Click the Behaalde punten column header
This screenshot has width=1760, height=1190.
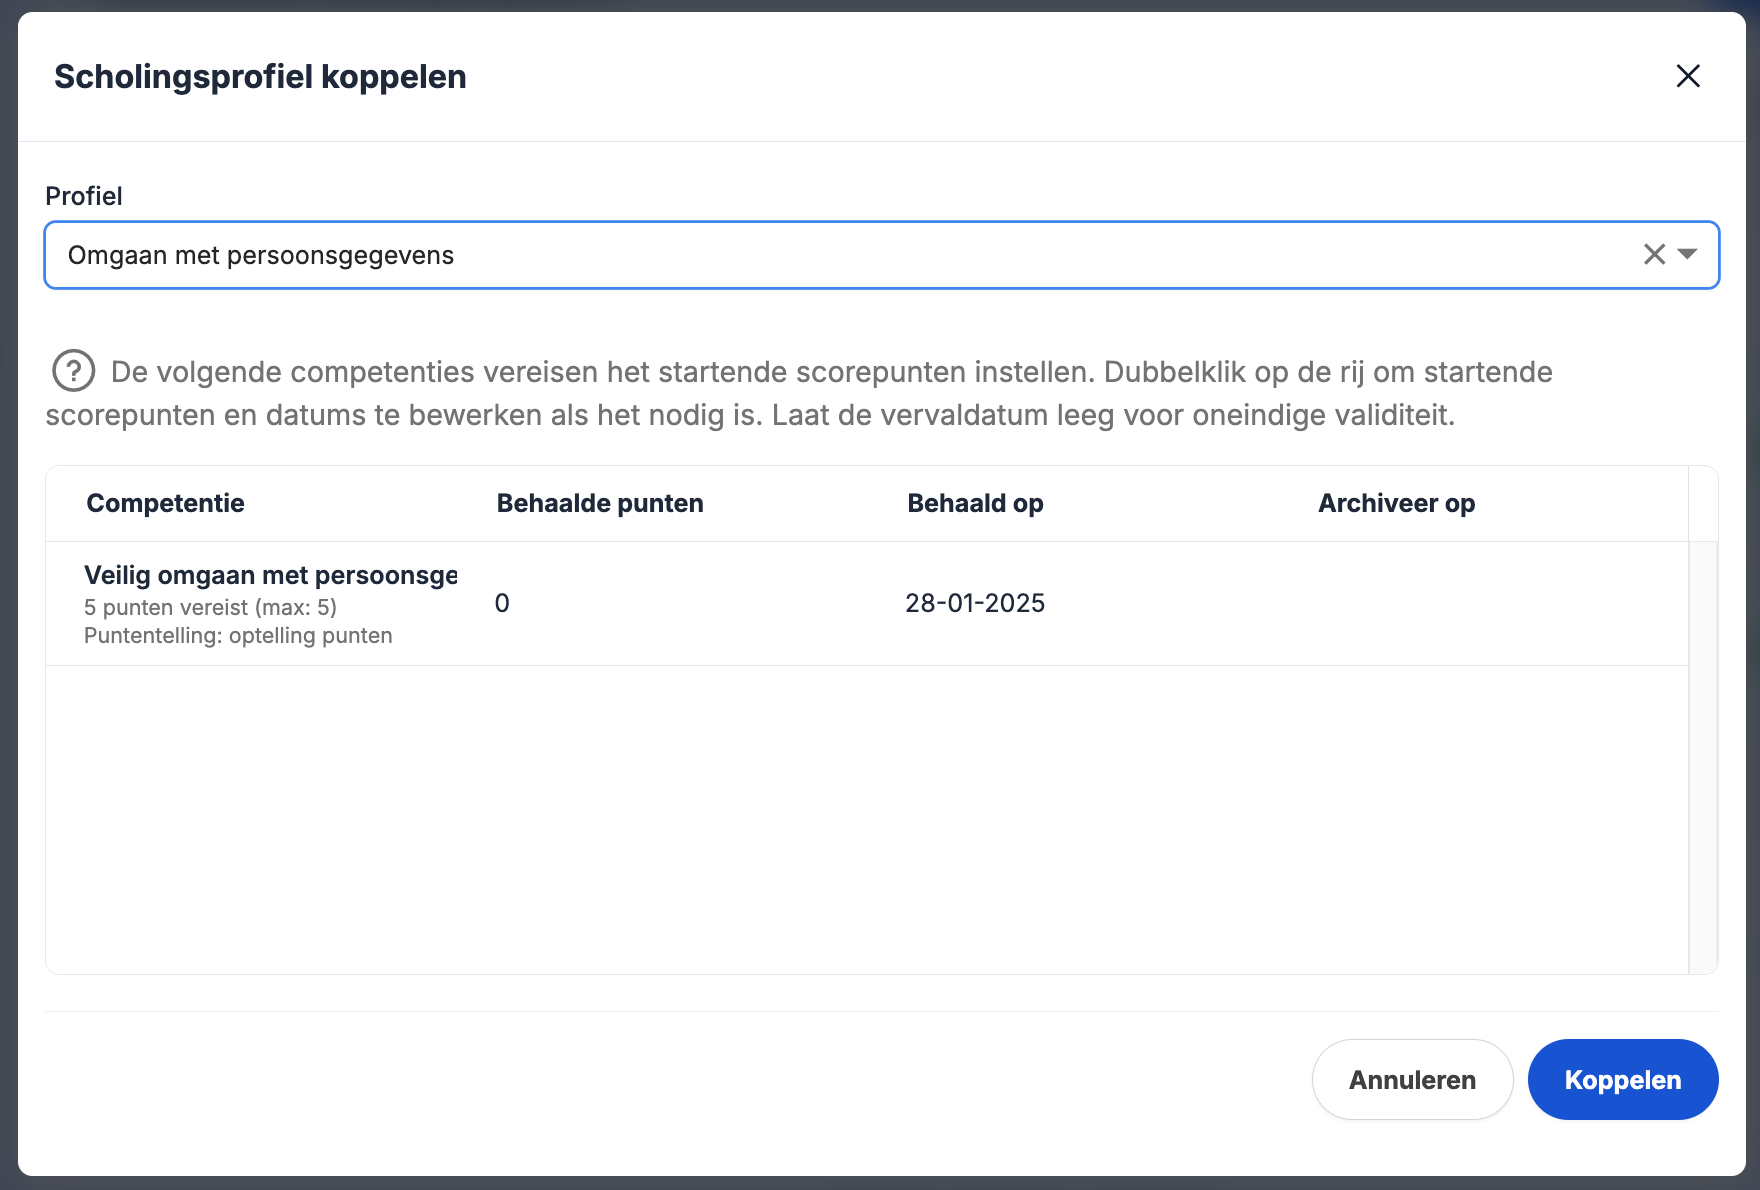coord(600,503)
